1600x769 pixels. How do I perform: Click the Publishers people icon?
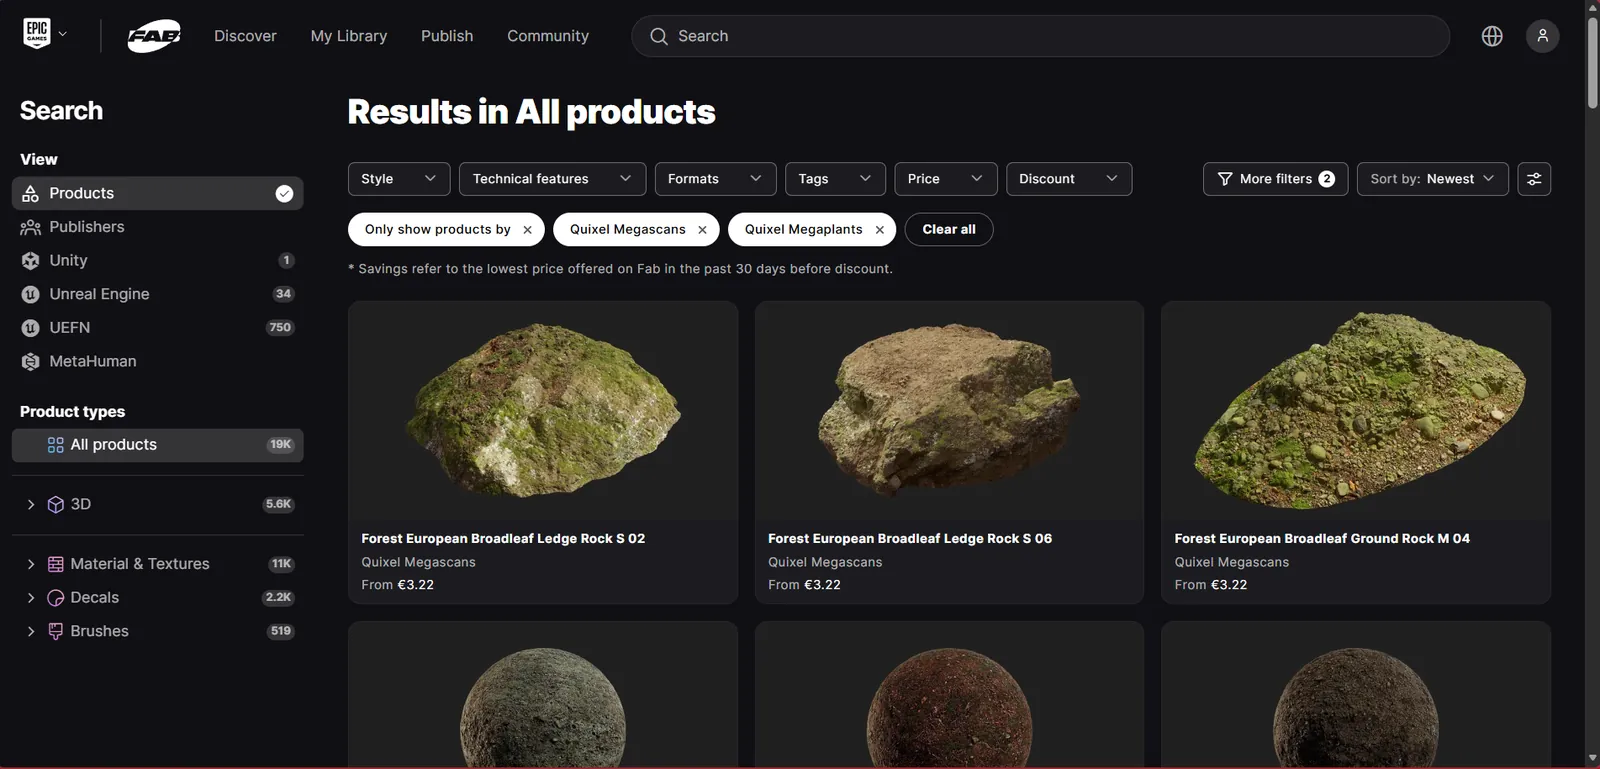pyautogui.click(x=31, y=228)
